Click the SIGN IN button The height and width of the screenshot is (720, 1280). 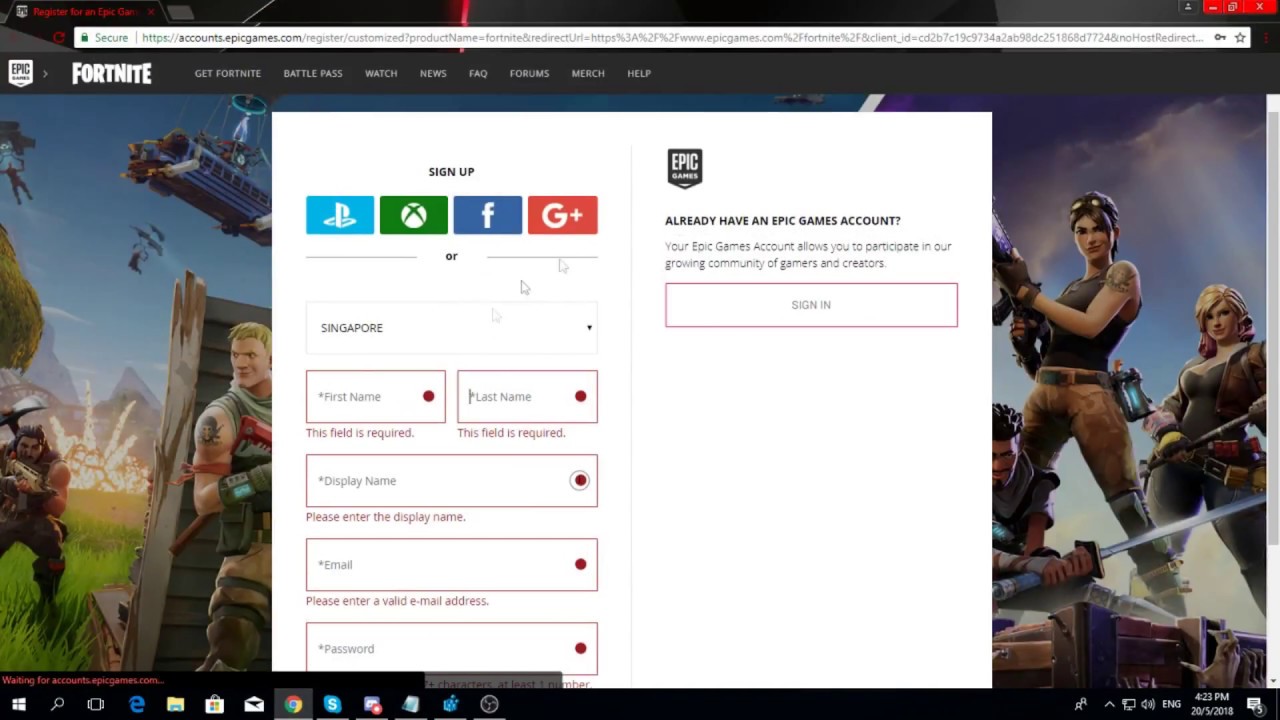click(811, 305)
